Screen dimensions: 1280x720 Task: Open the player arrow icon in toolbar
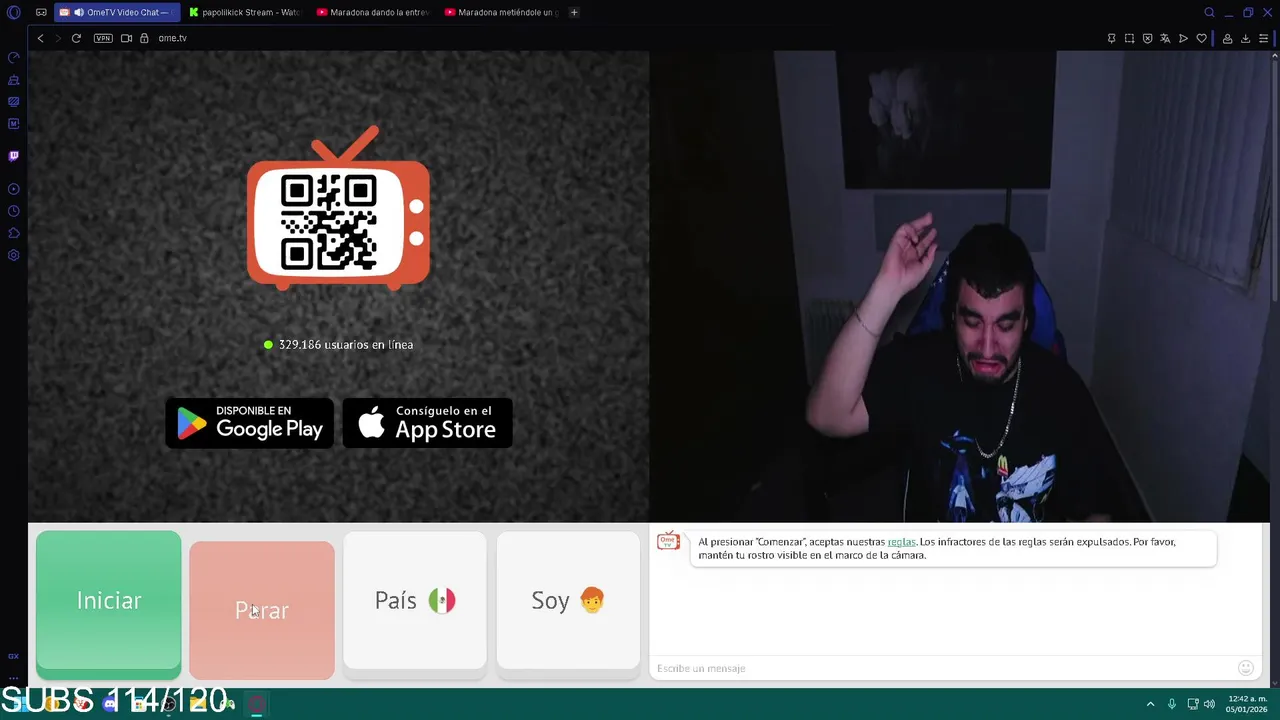1183,38
